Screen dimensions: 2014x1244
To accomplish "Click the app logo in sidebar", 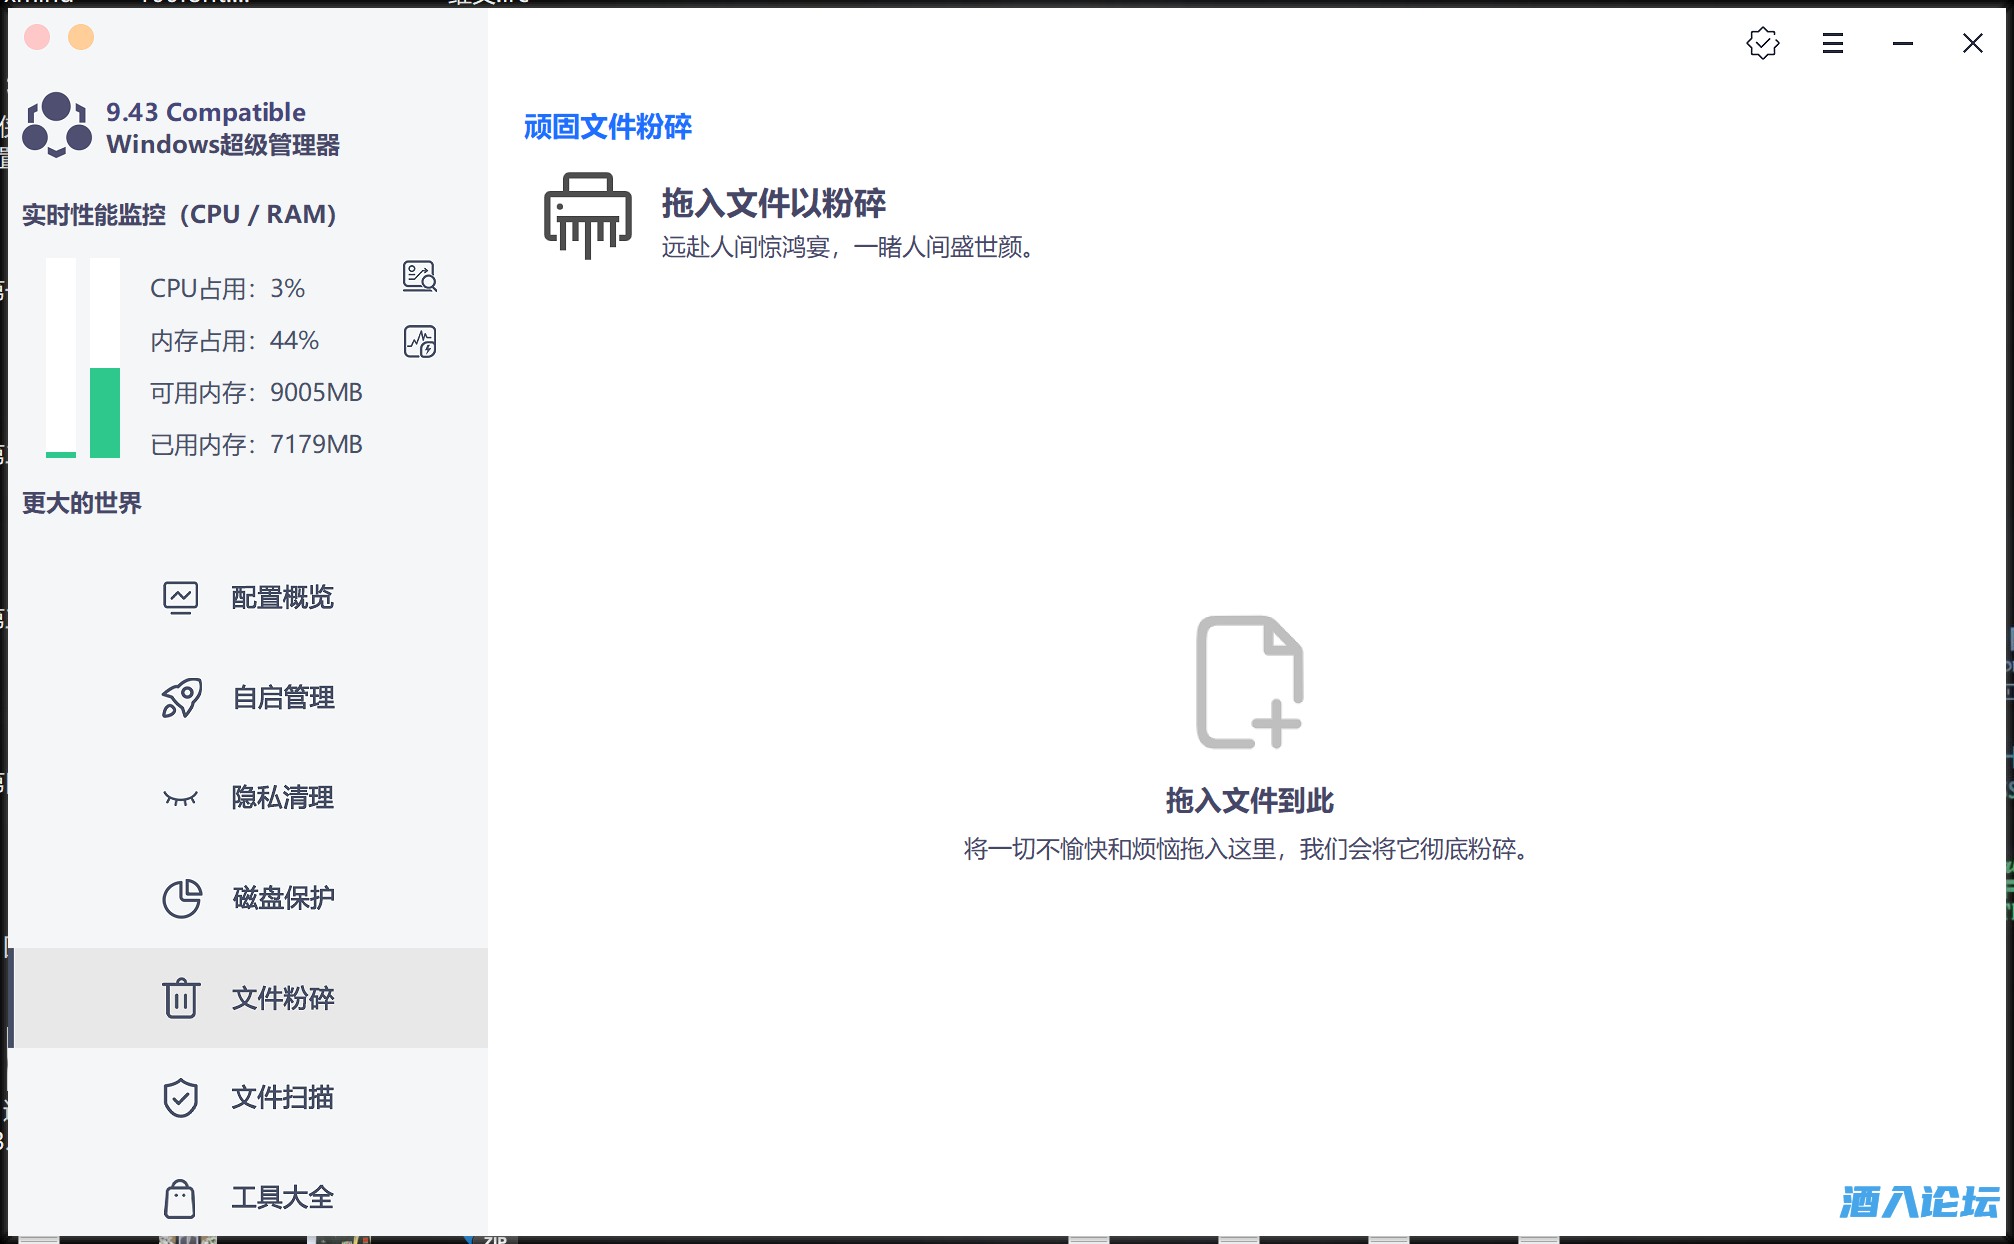I will tap(57, 126).
